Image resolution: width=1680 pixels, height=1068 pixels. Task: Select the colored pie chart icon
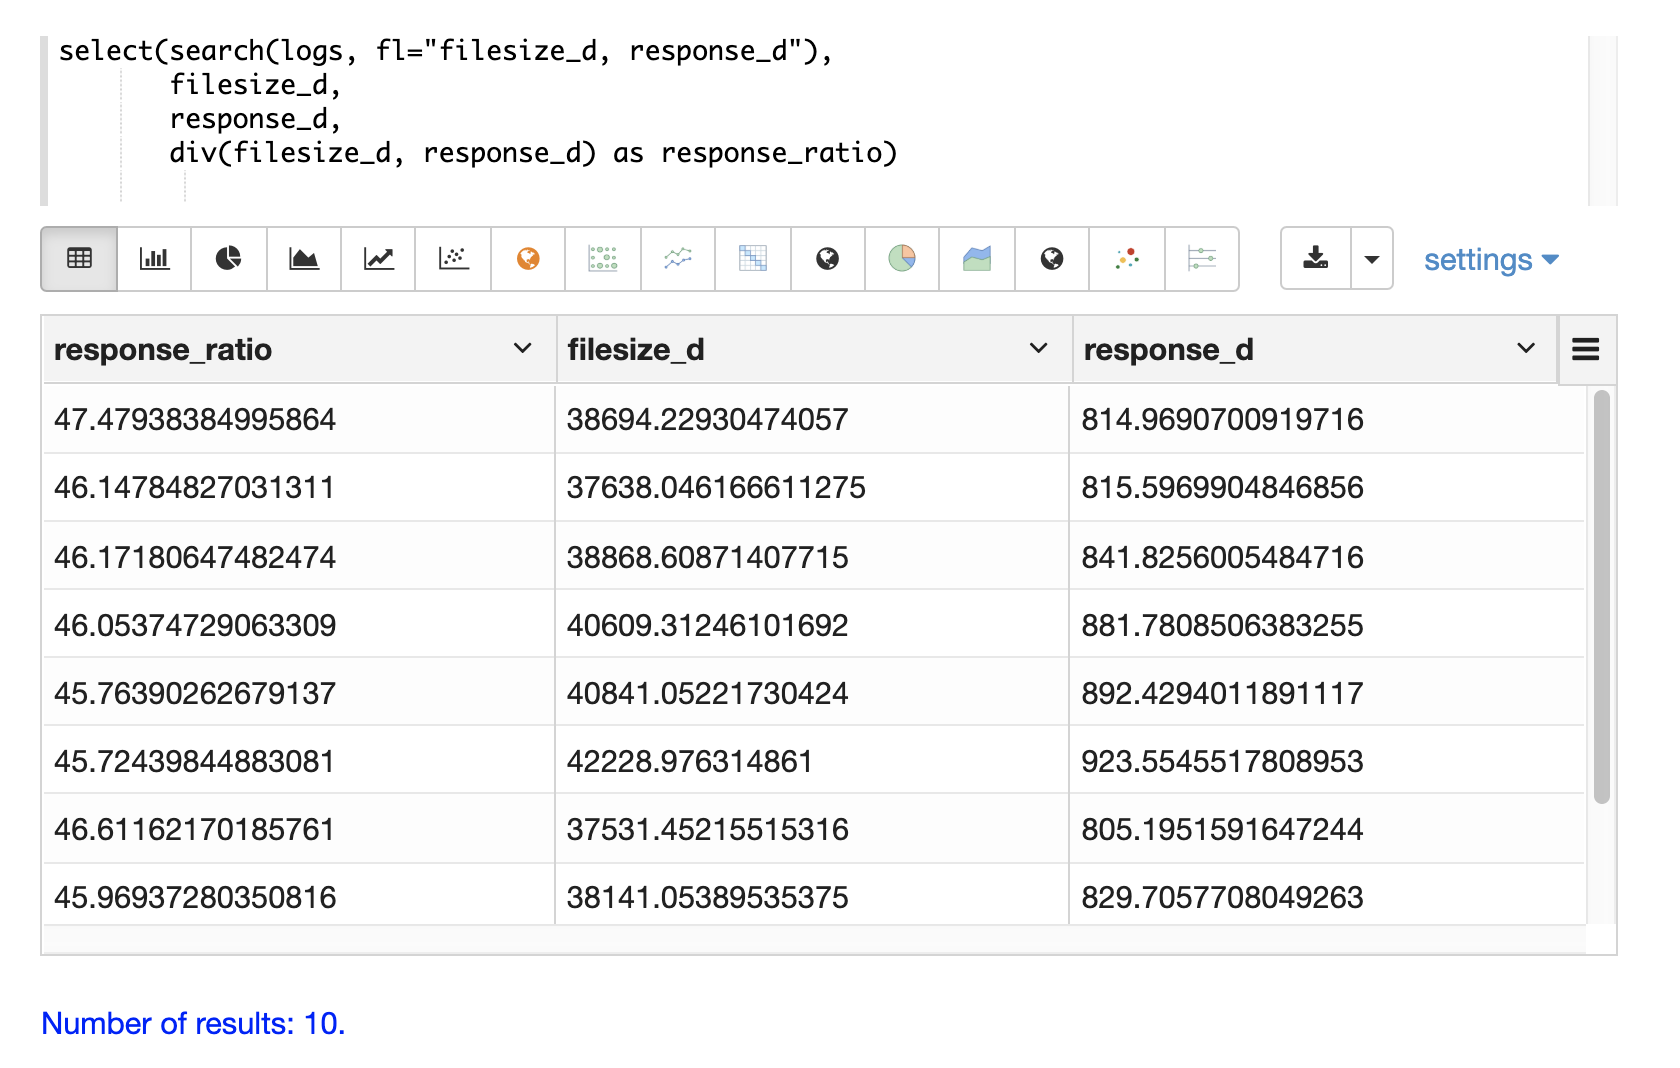point(902,259)
